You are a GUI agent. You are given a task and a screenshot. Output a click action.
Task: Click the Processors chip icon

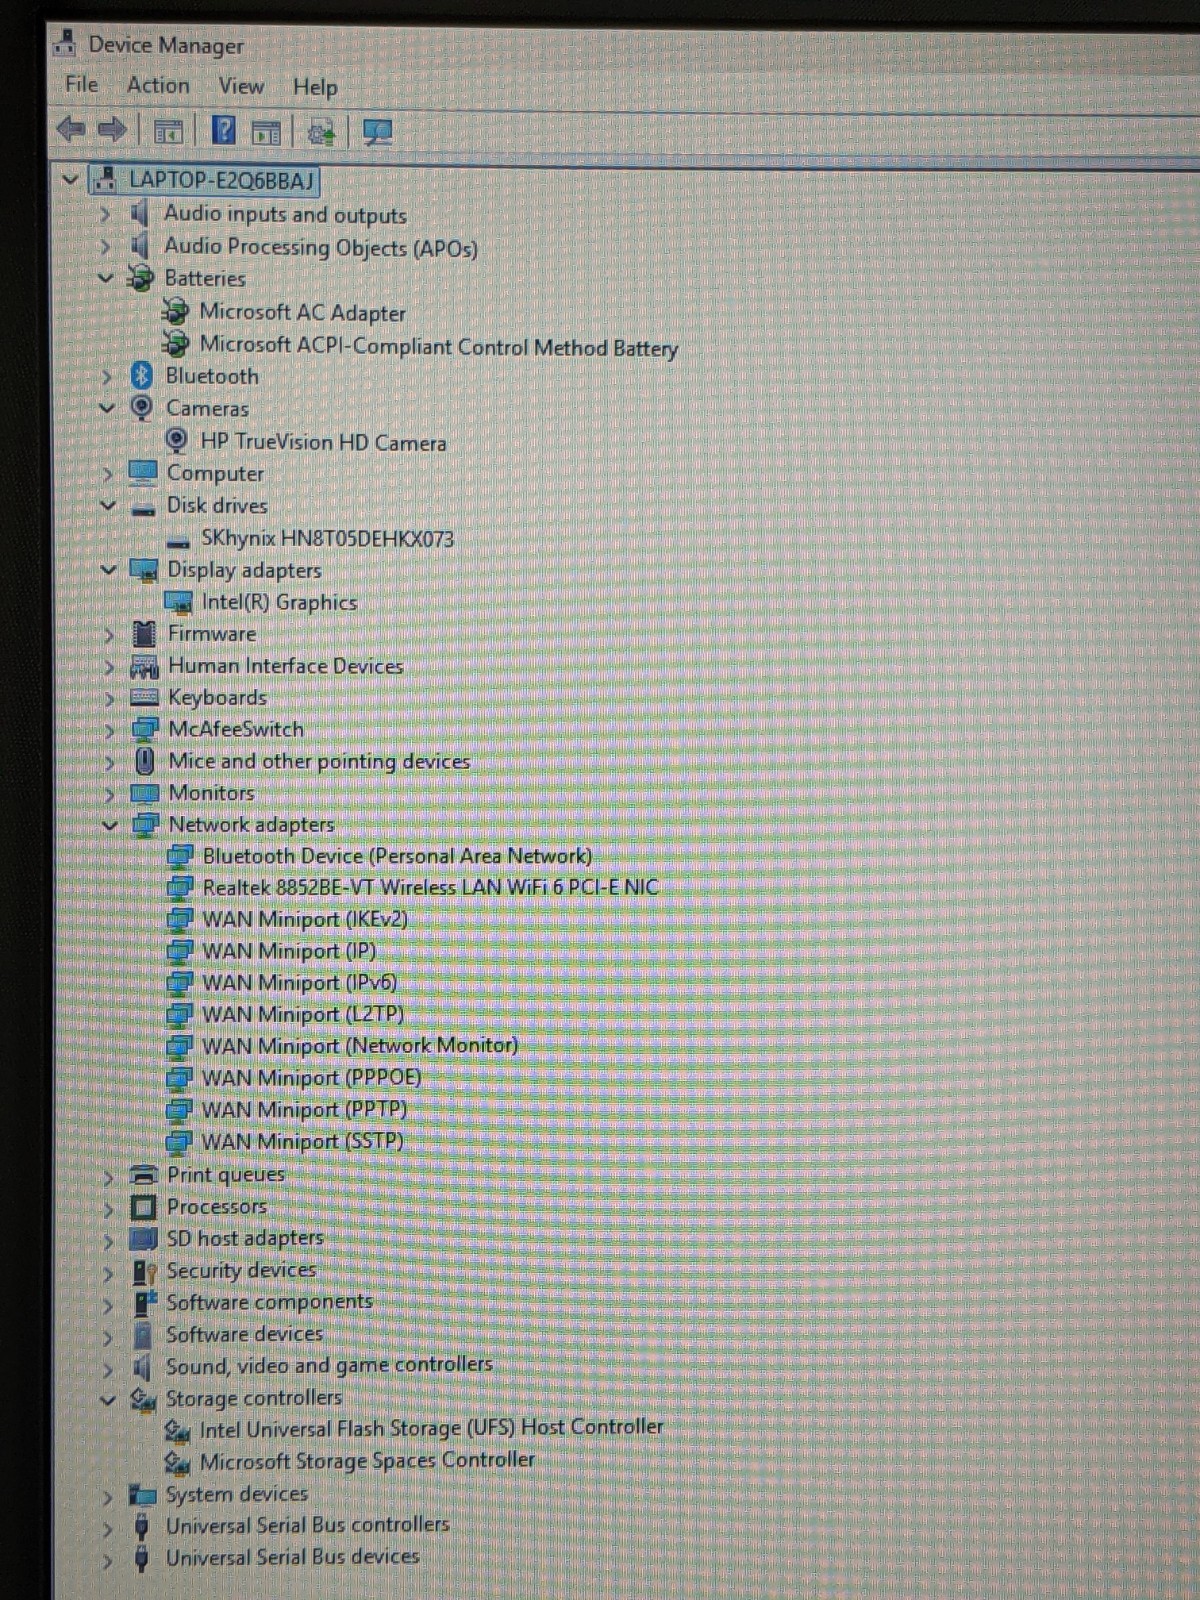(x=144, y=1207)
